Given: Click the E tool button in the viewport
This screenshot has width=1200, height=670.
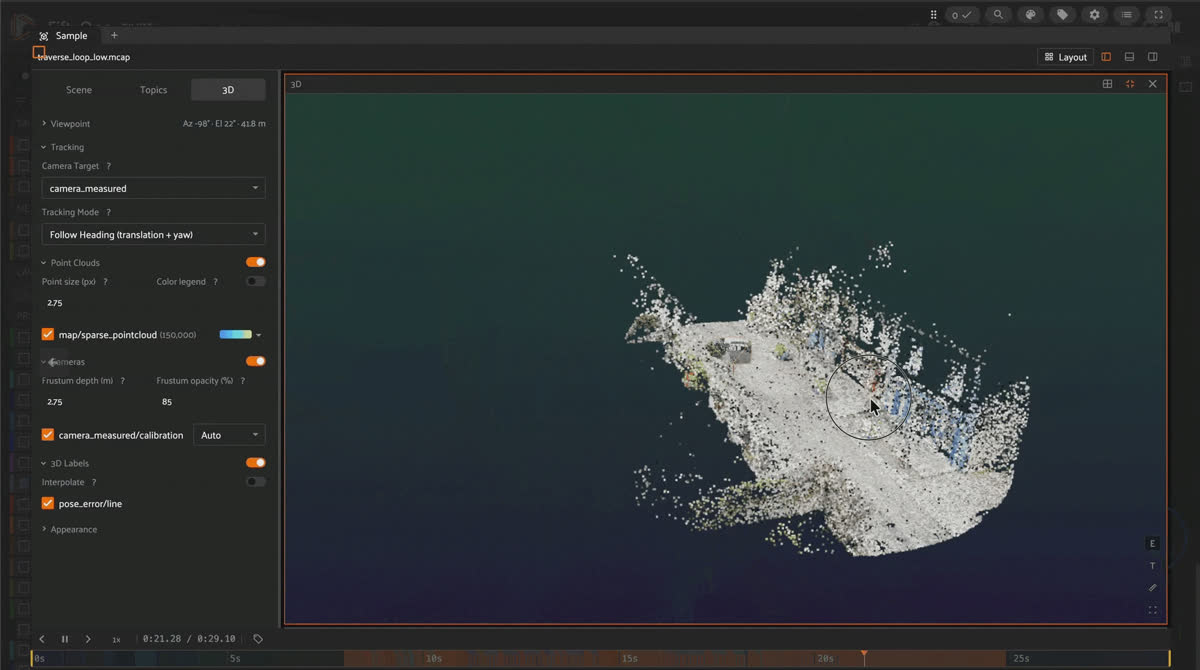Looking at the screenshot, I should pos(1152,544).
